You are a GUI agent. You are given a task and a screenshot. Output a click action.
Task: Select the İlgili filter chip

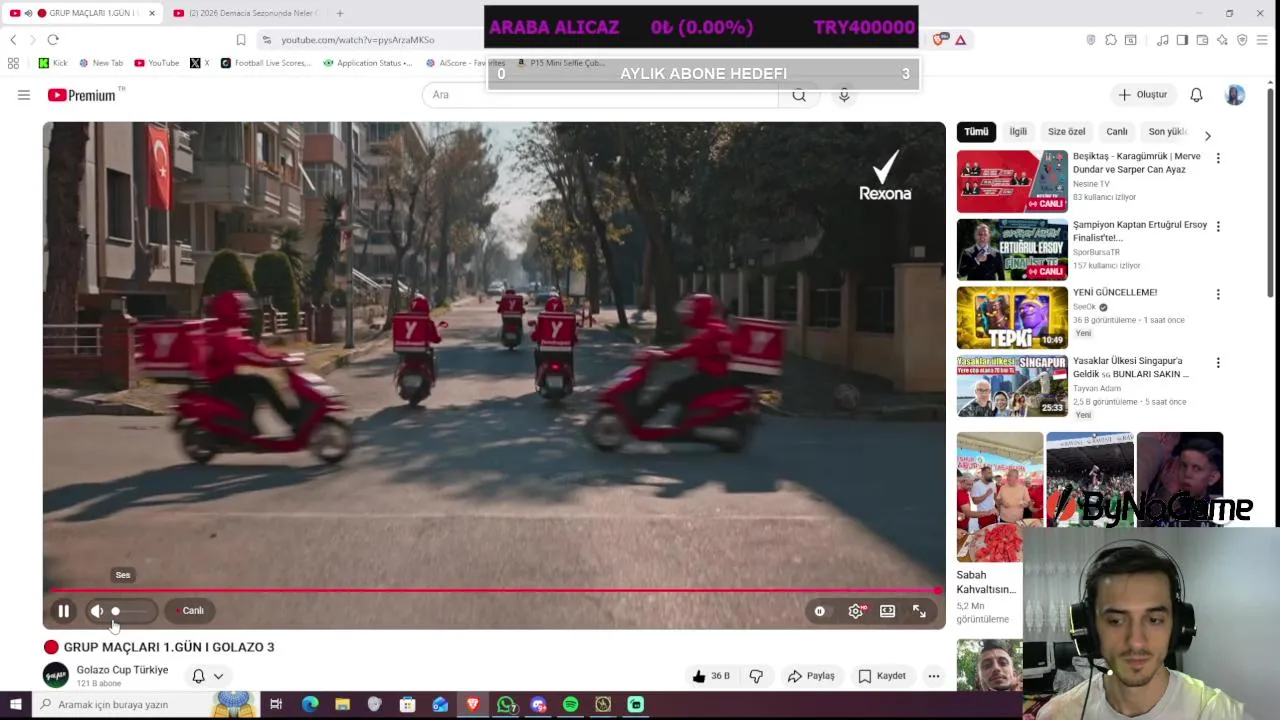pos(1018,132)
